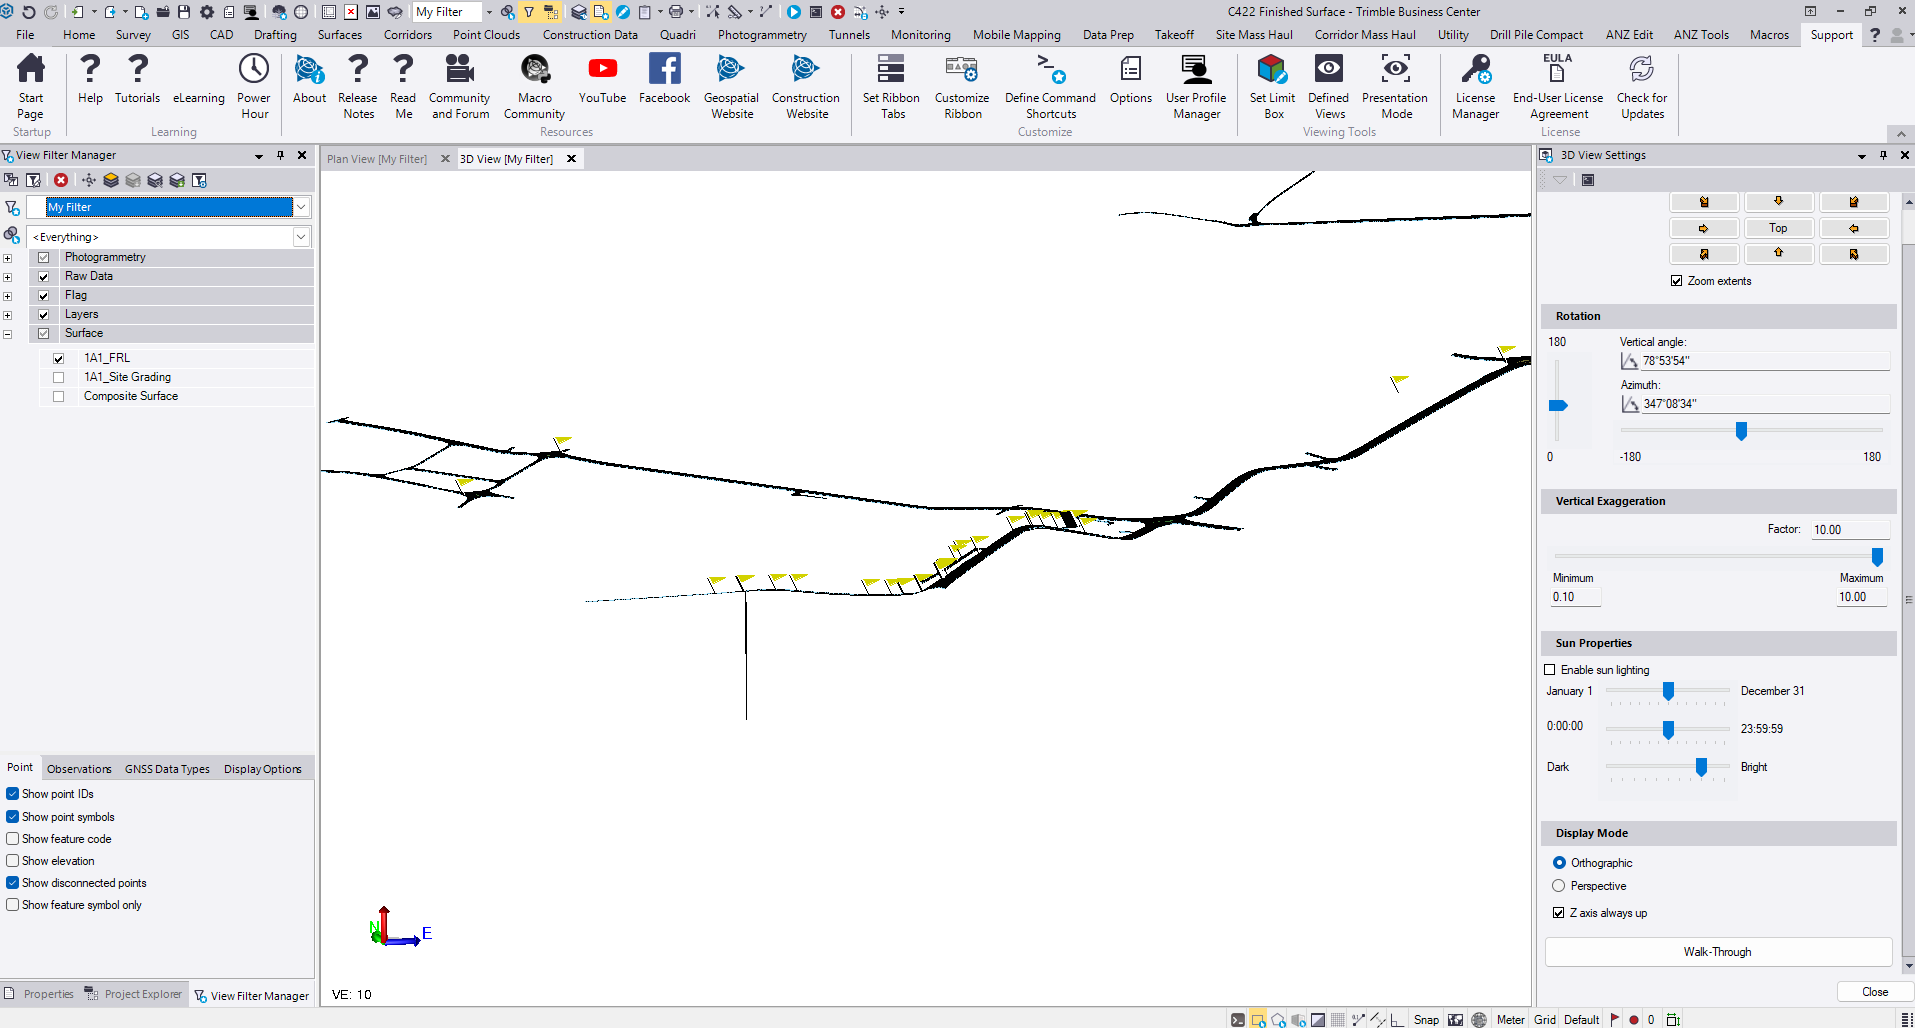
Task: Click the Vertical angle input field
Action: 1765,361
